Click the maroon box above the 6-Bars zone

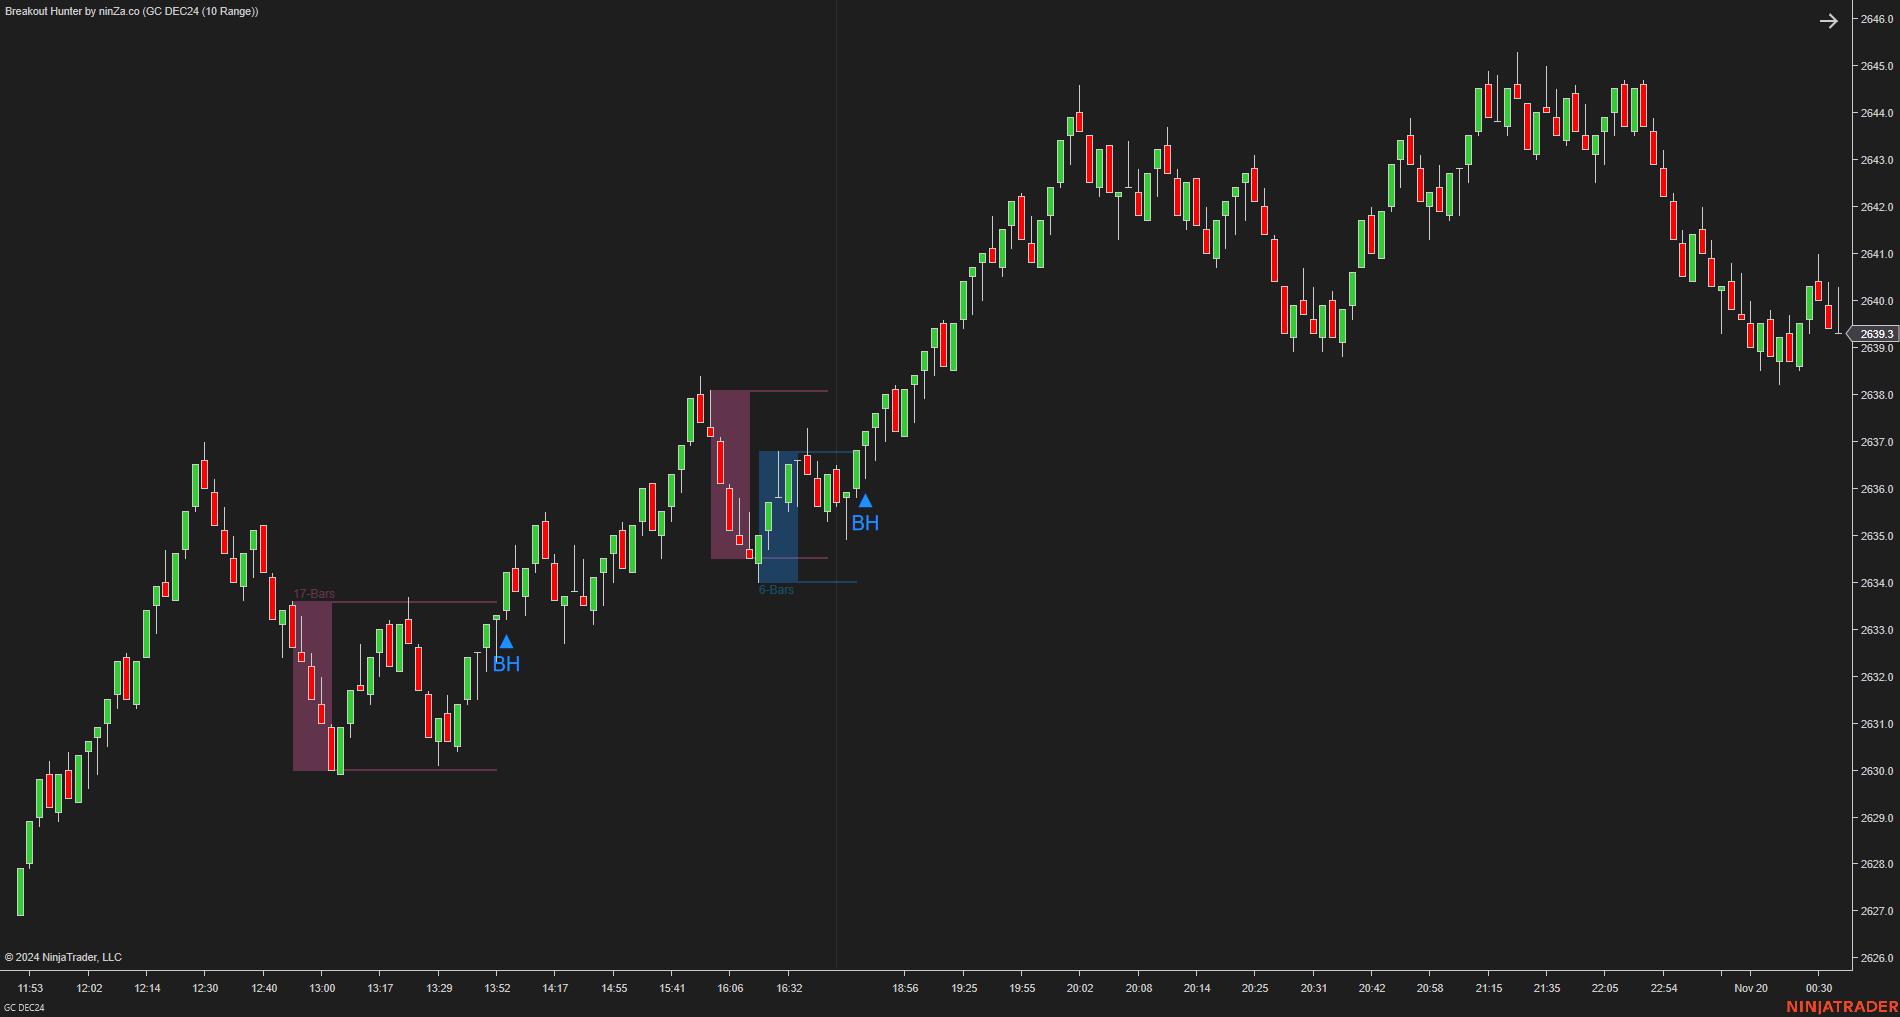click(730, 470)
